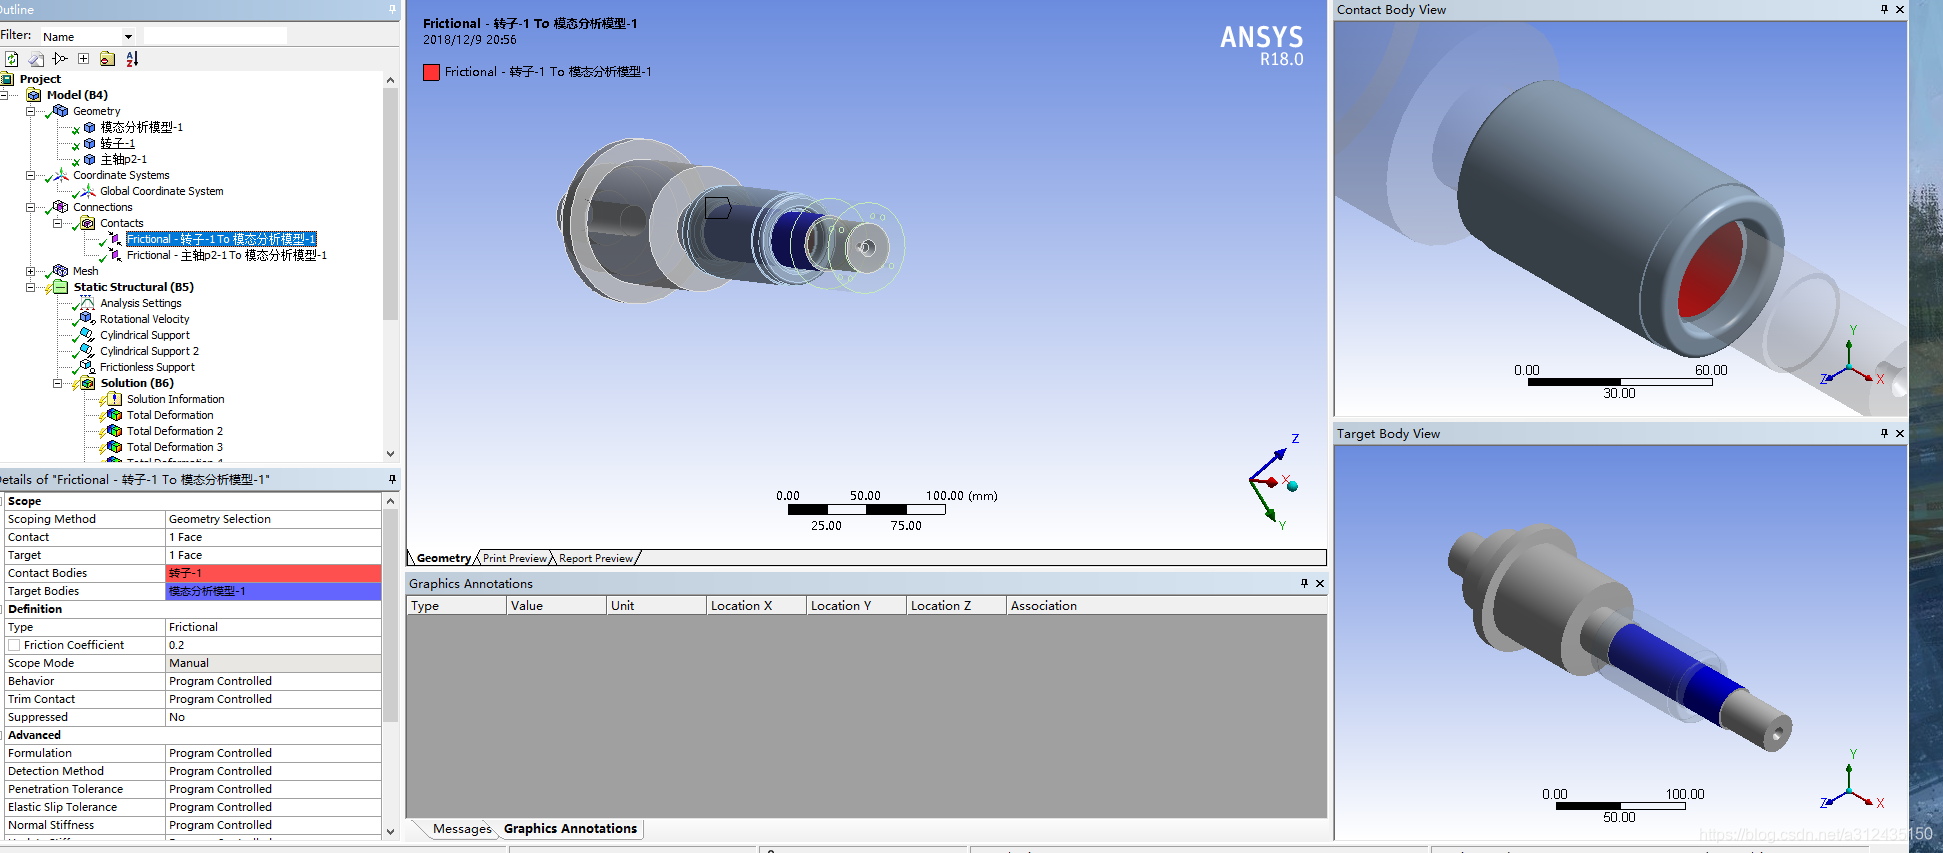This screenshot has width=1943, height=853.
Task: Close the Contact Body View panel
Action: coord(1900,9)
